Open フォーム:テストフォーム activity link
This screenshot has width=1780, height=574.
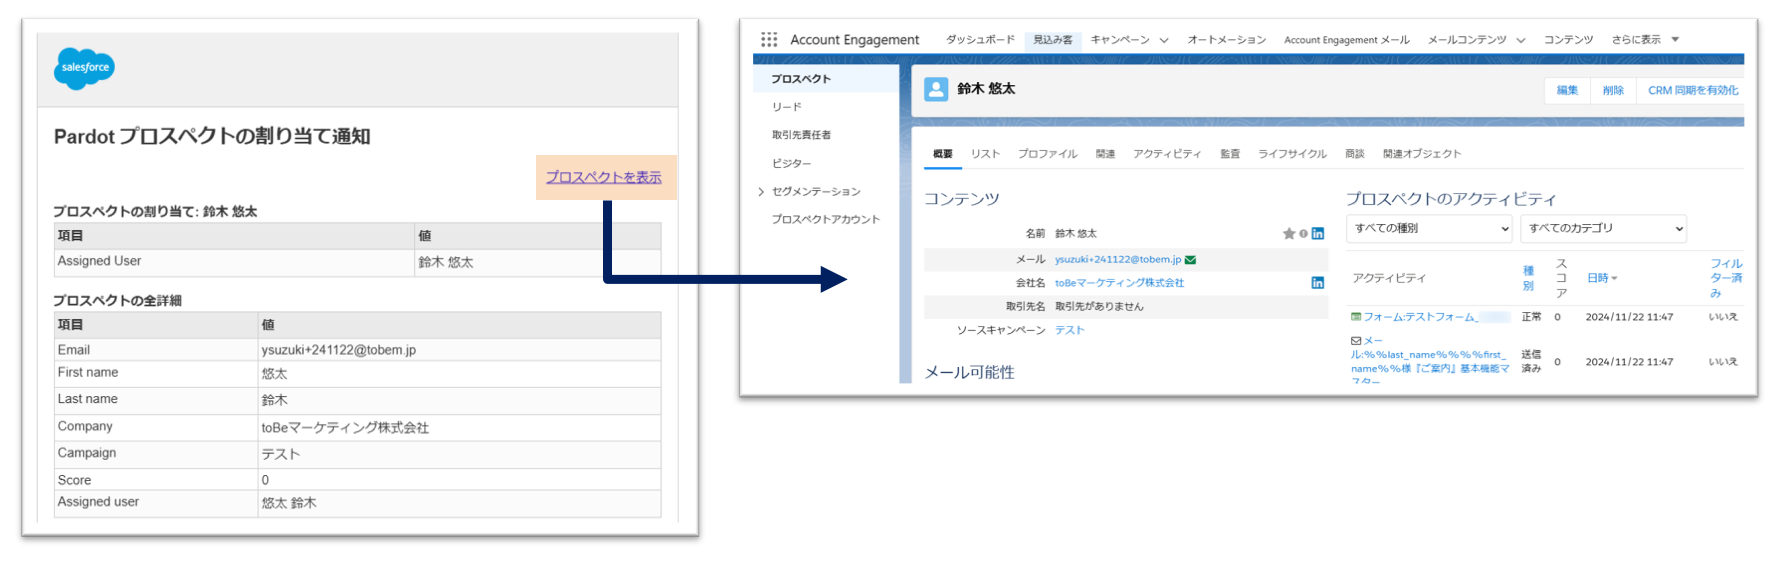[1420, 317]
